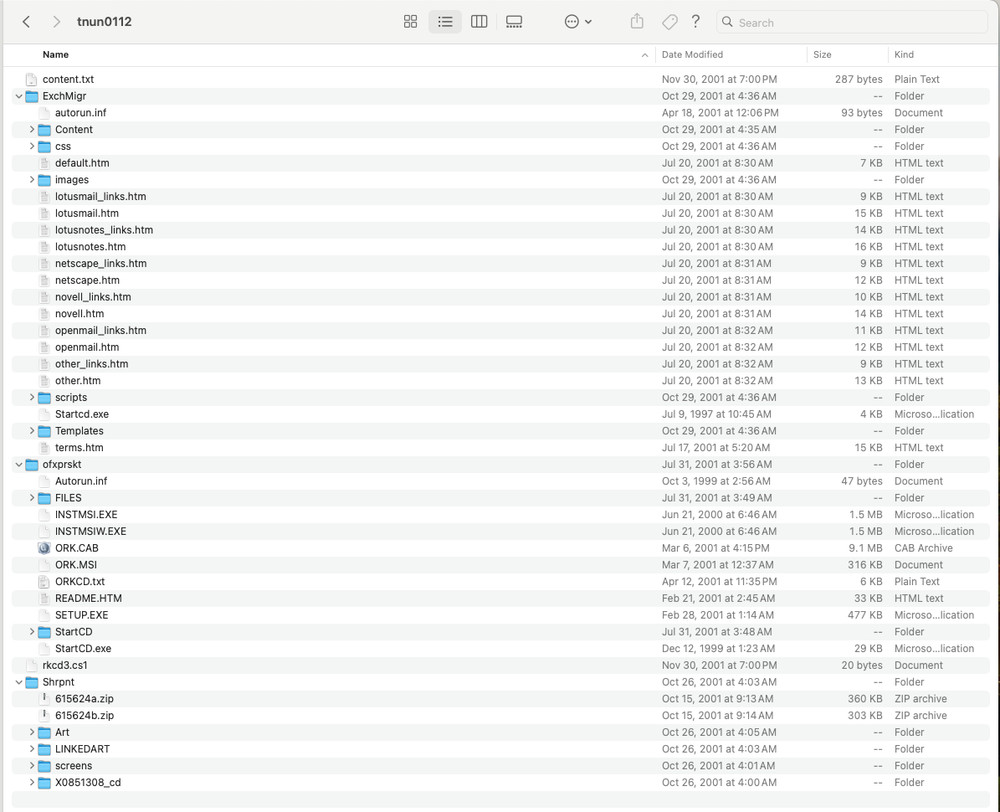The image size is (1000, 812).
Task: Select the ORK.CAB archive file icon
Action: 44,548
